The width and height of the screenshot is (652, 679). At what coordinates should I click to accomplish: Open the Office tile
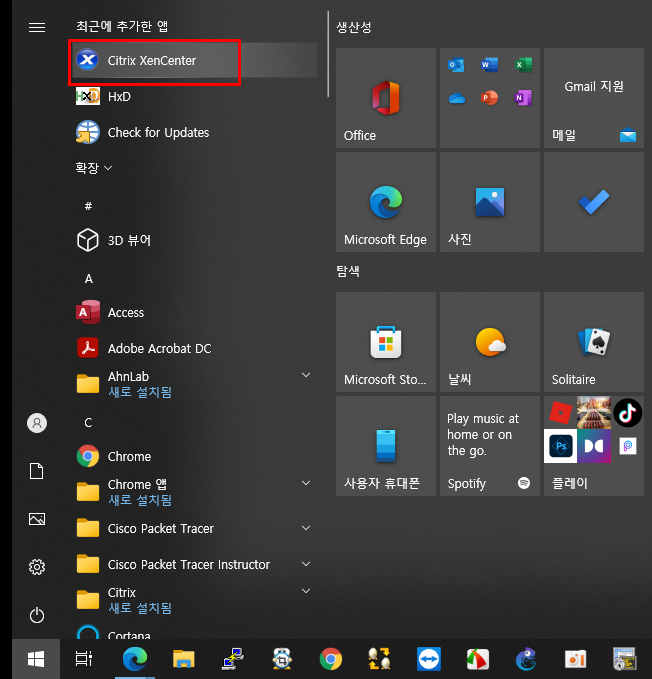(x=386, y=98)
